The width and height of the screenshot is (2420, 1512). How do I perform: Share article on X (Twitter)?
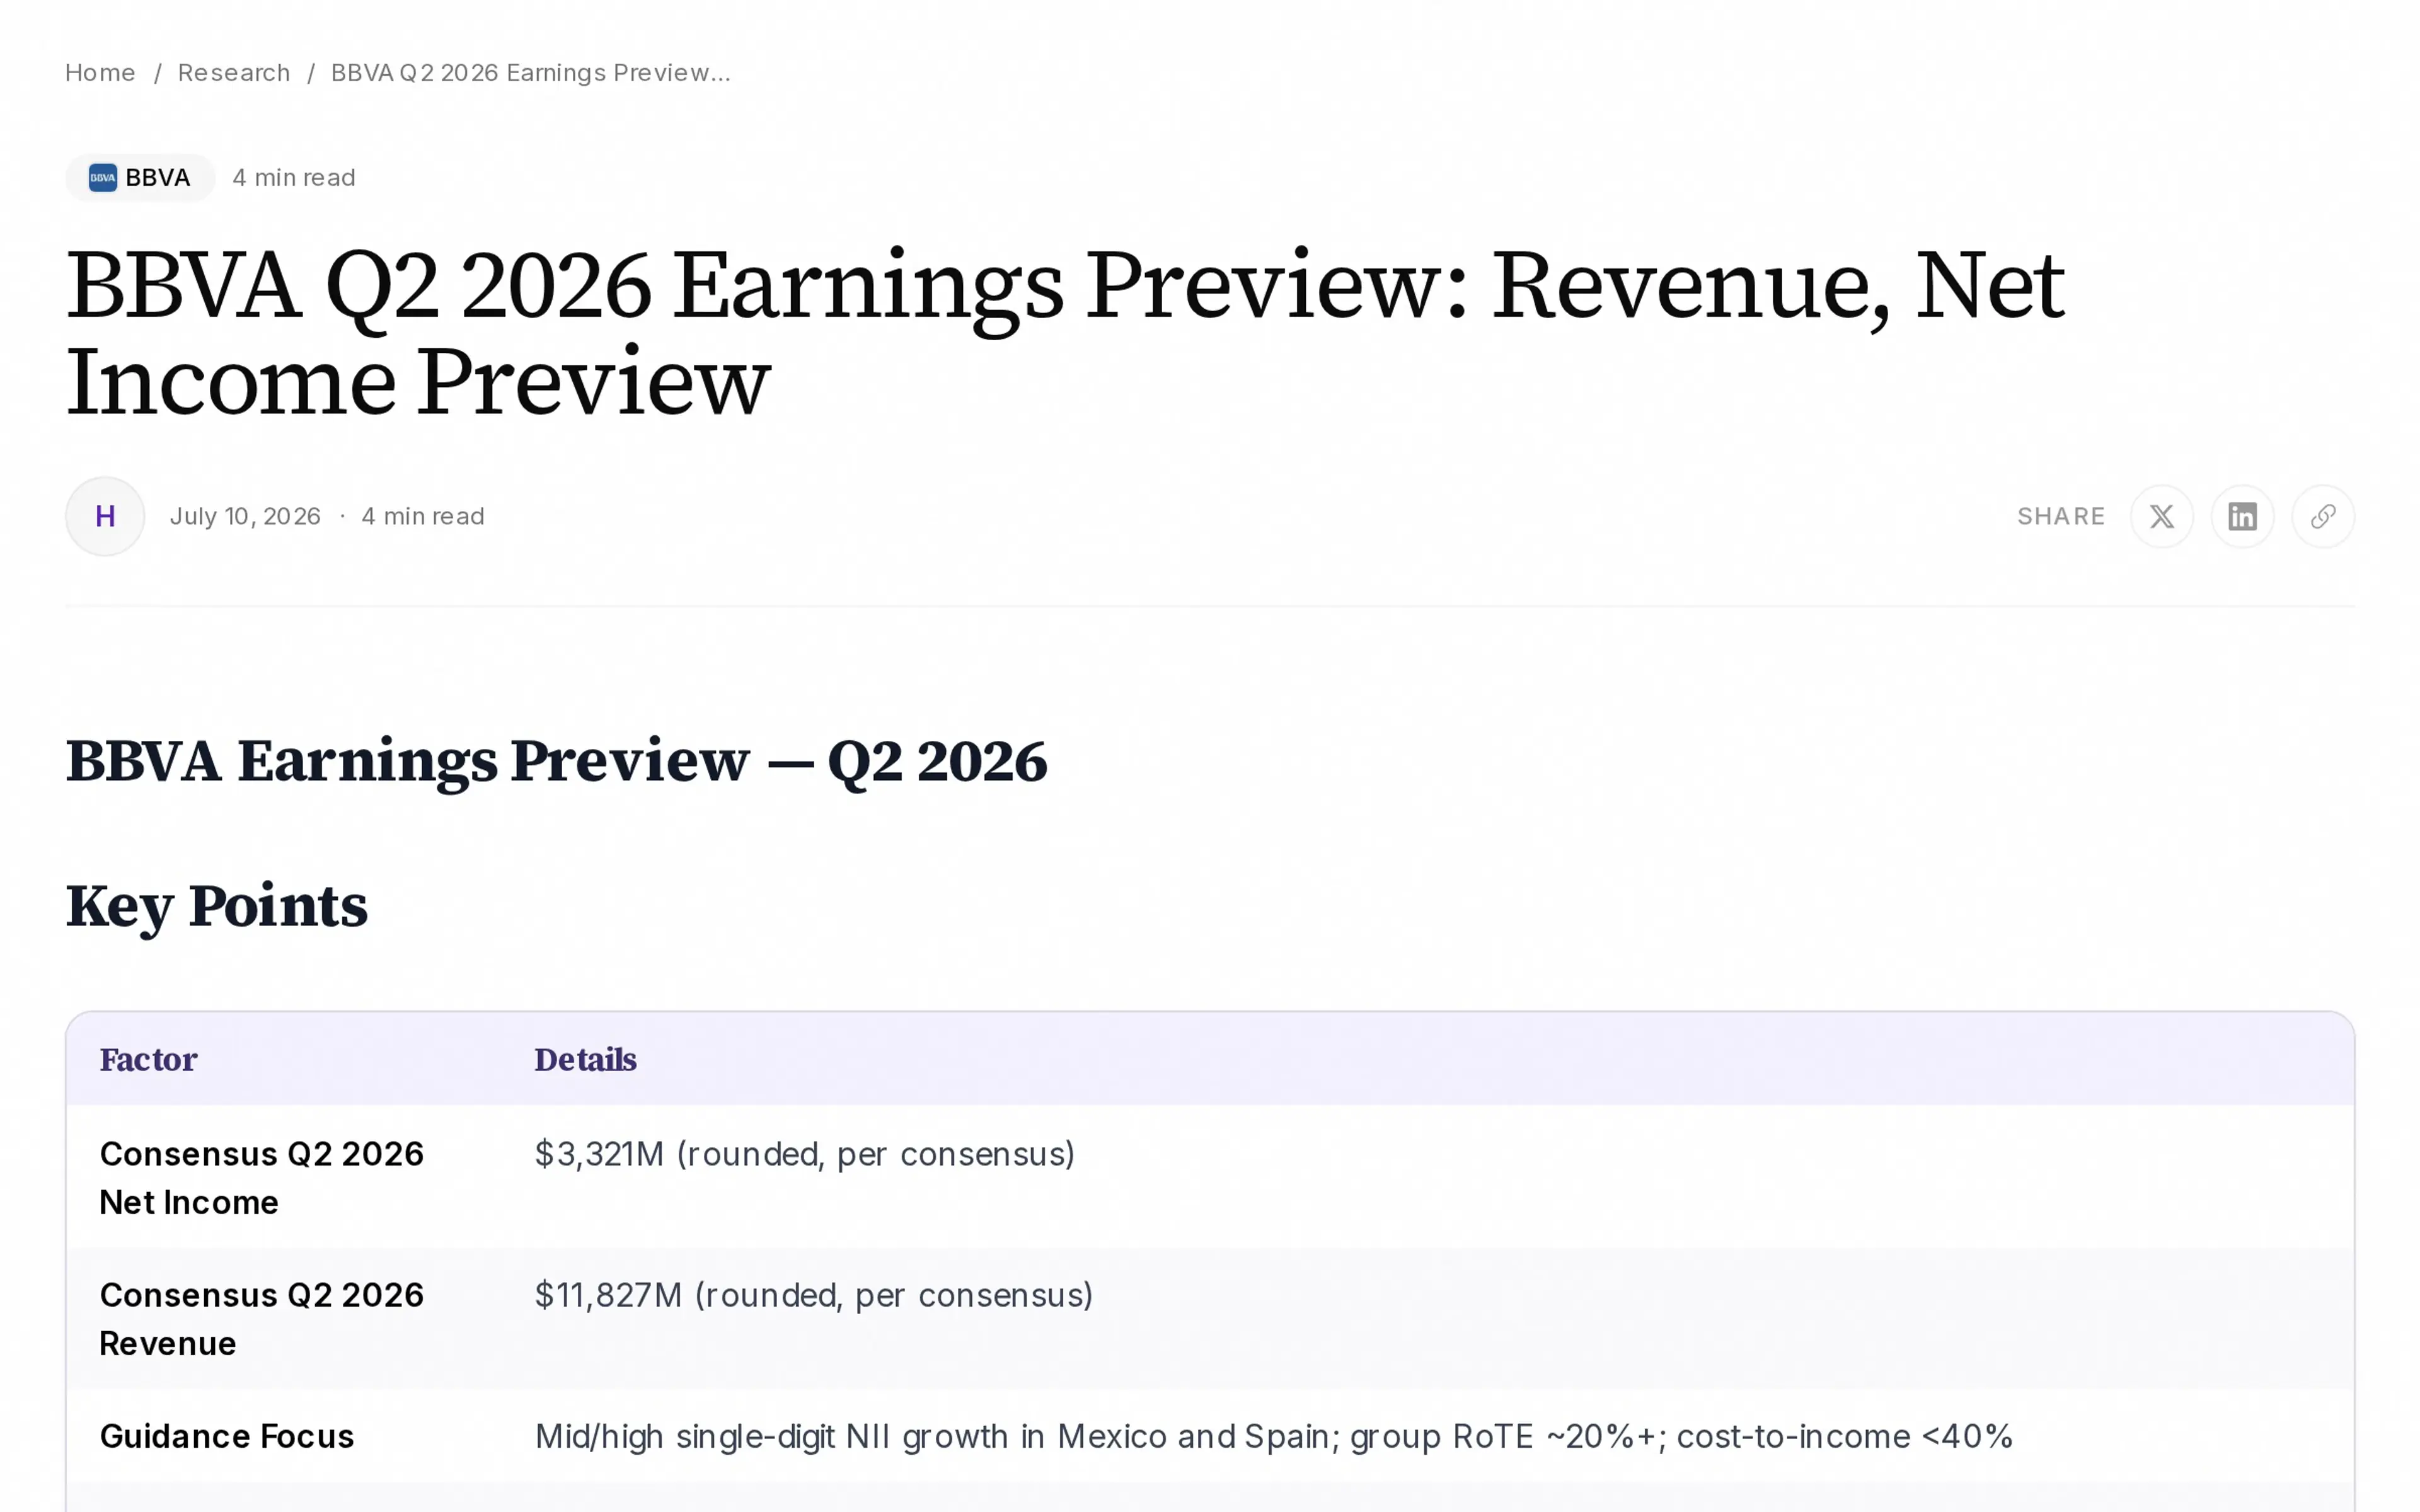[x=2161, y=516]
